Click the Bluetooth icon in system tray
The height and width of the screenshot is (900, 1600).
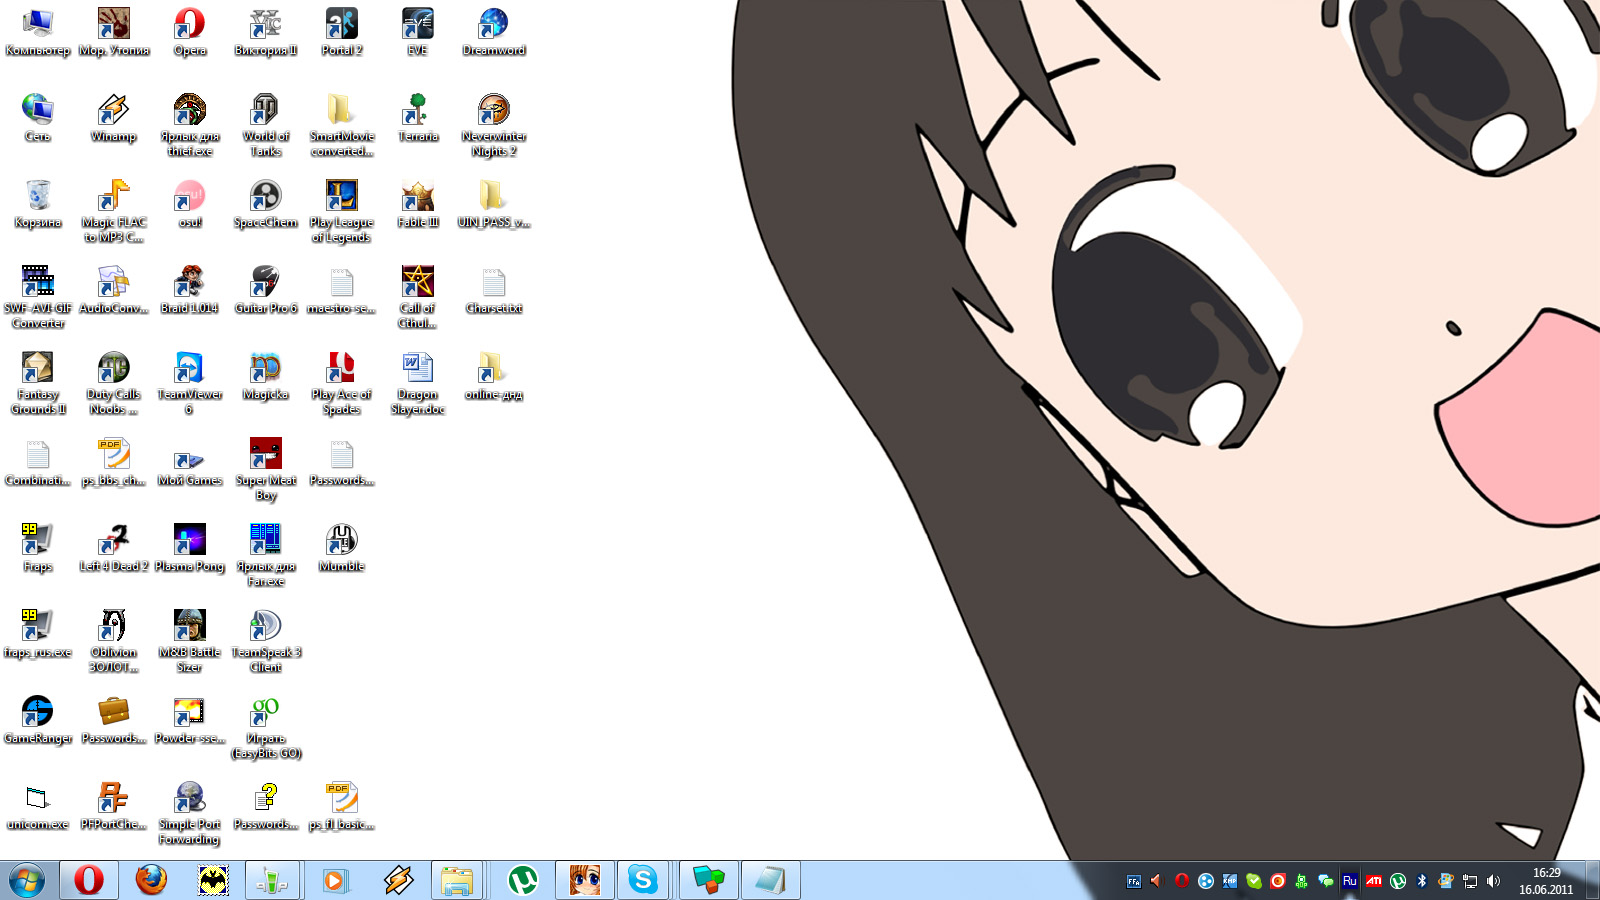[x=1421, y=881]
